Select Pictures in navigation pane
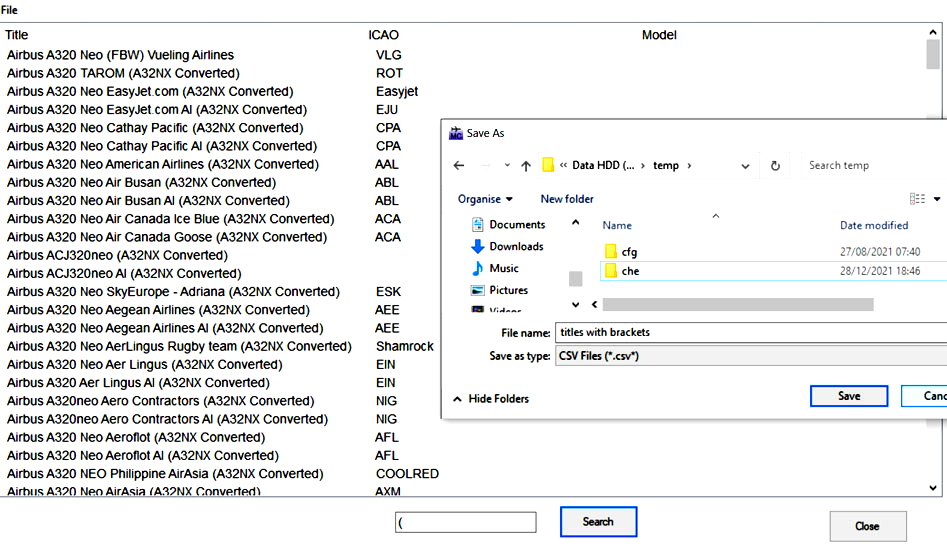This screenshot has width=947, height=550. (x=499, y=290)
